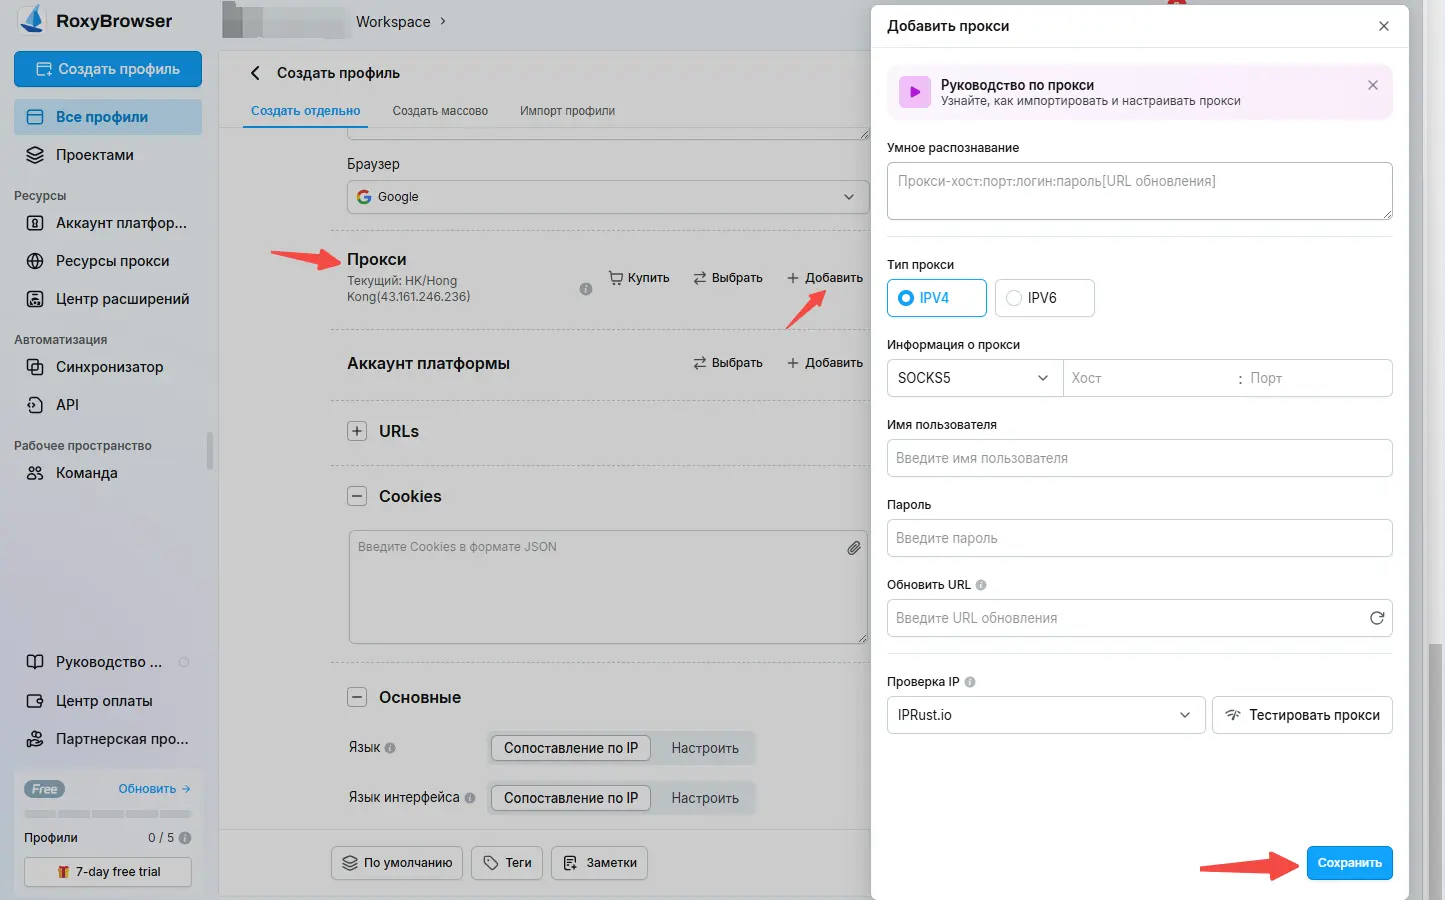Switch to Создать массово tab

[440, 111]
